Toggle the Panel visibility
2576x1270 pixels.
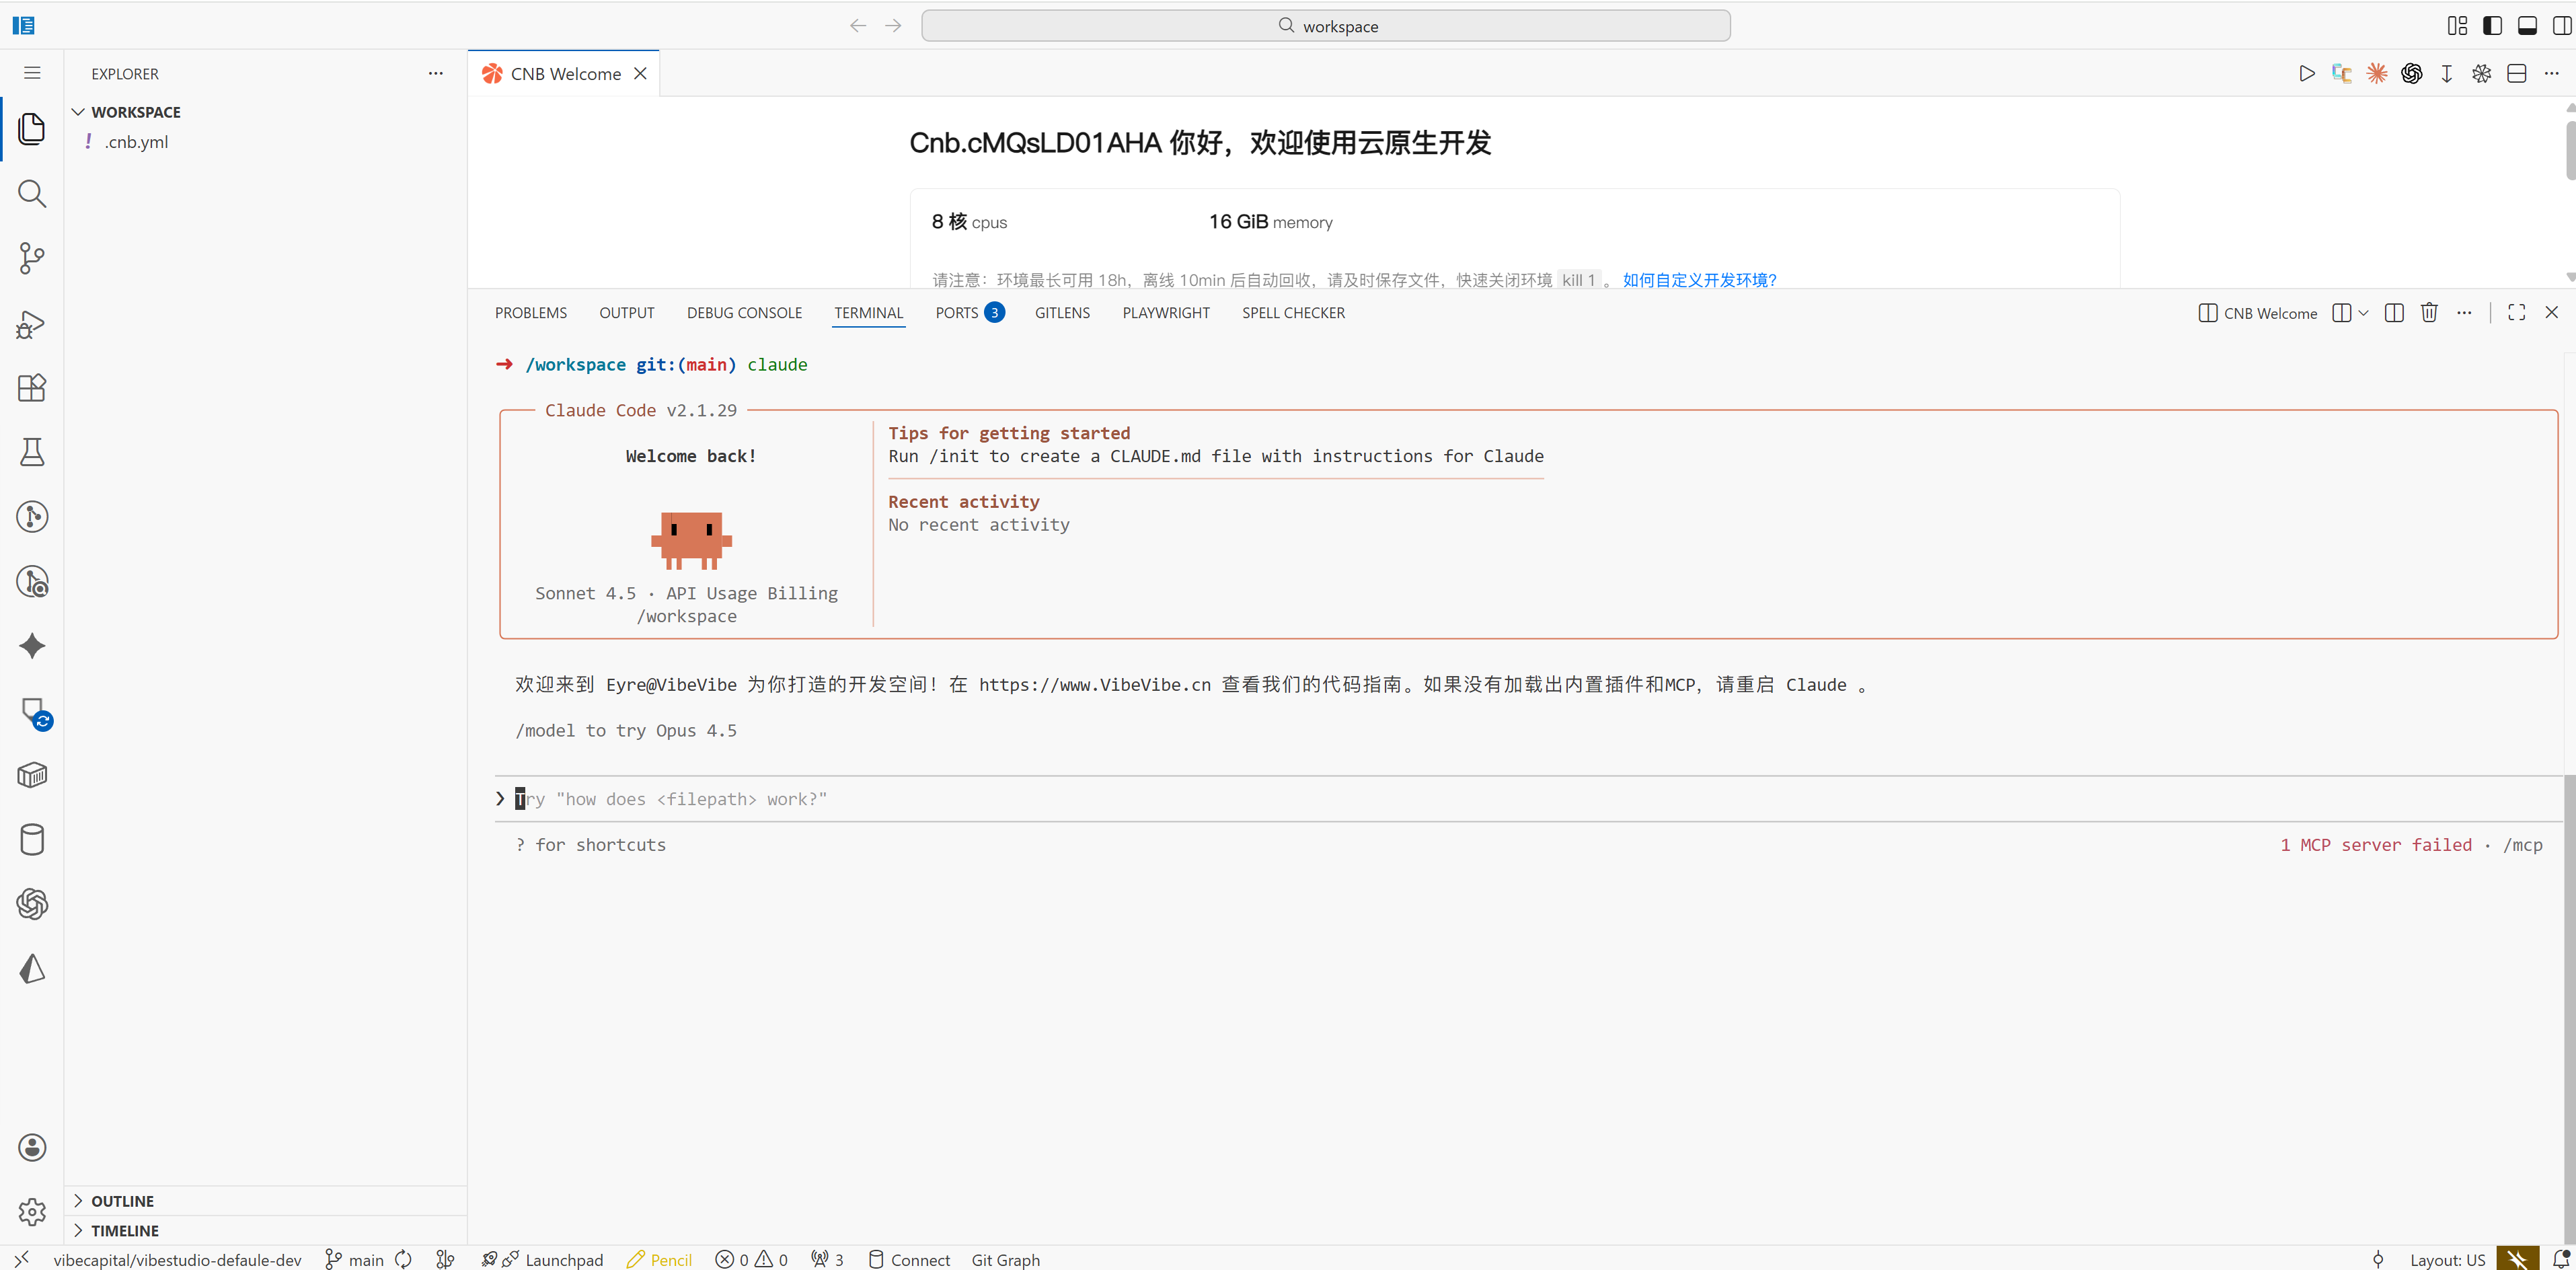(x=2528, y=25)
